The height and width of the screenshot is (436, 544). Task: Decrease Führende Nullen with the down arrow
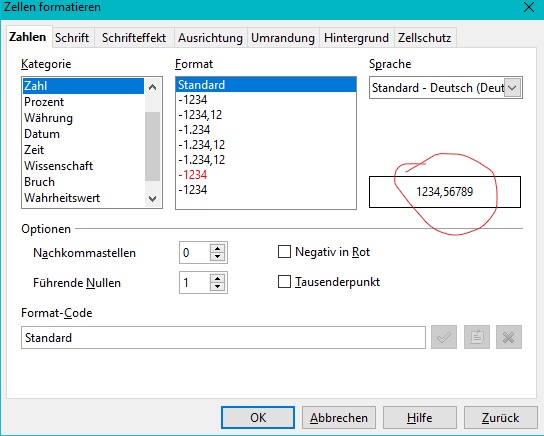(218, 287)
